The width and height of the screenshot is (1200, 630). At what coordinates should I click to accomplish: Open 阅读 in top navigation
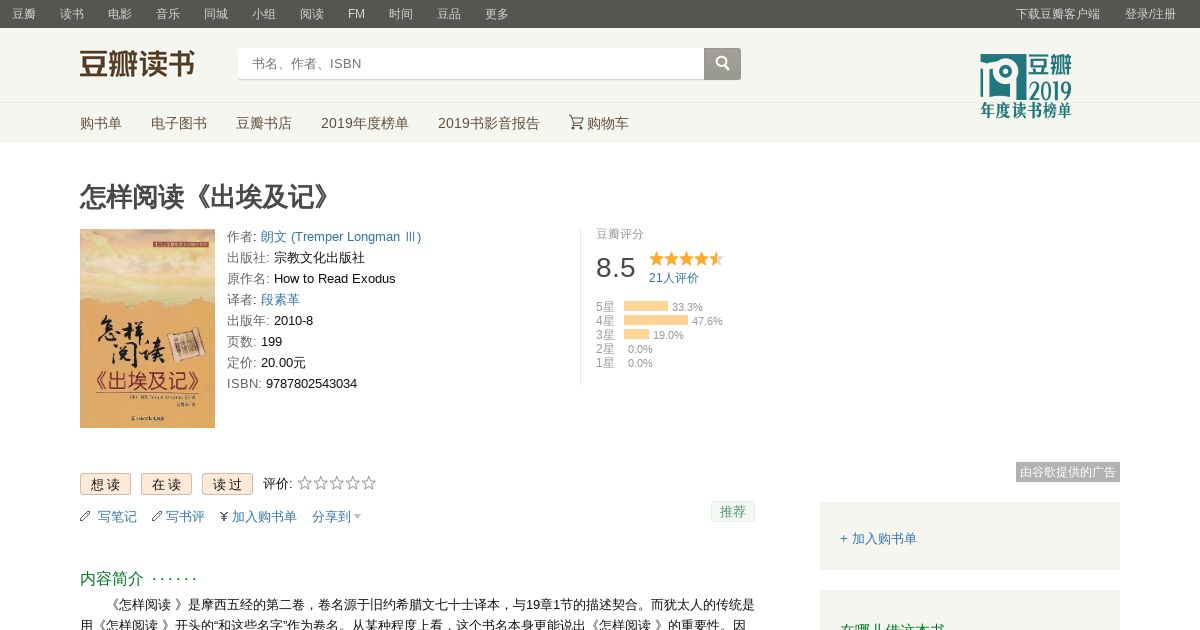click(312, 14)
